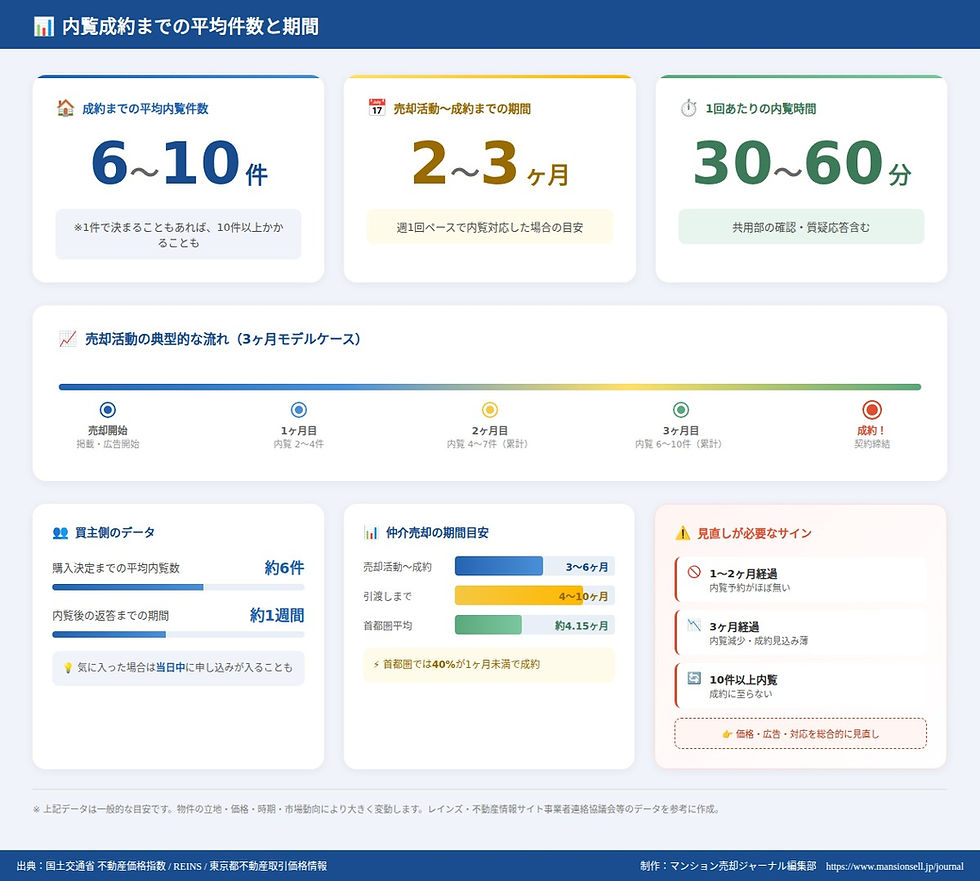
Task: Click the prohibited icon beside 1〜2ヶ月経過
Action: 694,572
